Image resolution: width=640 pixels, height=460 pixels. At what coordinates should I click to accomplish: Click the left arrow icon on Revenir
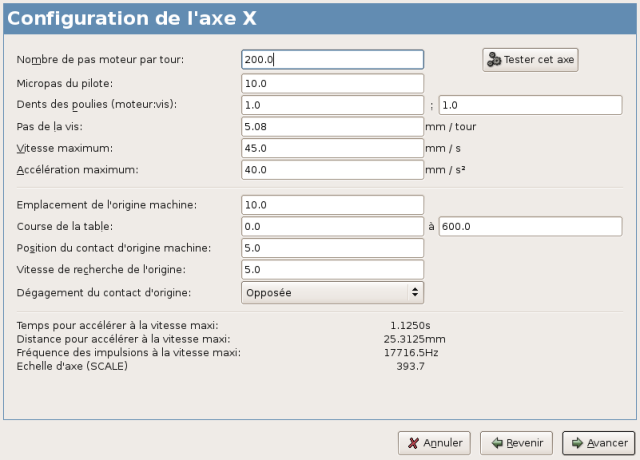click(497, 443)
